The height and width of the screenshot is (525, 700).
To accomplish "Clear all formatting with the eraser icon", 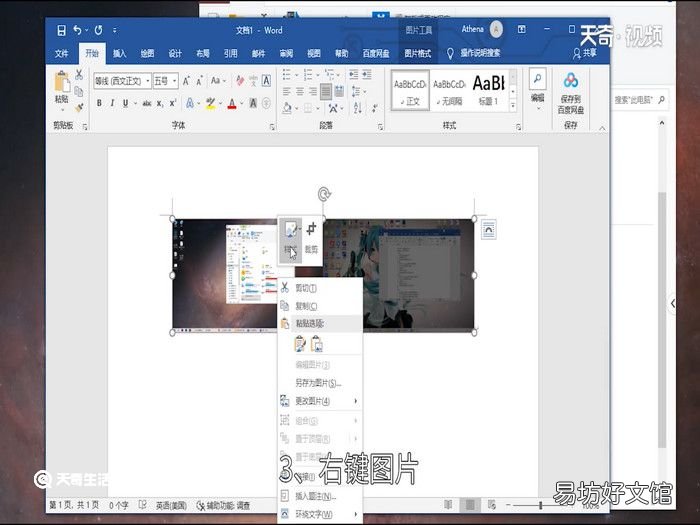I will coord(240,80).
